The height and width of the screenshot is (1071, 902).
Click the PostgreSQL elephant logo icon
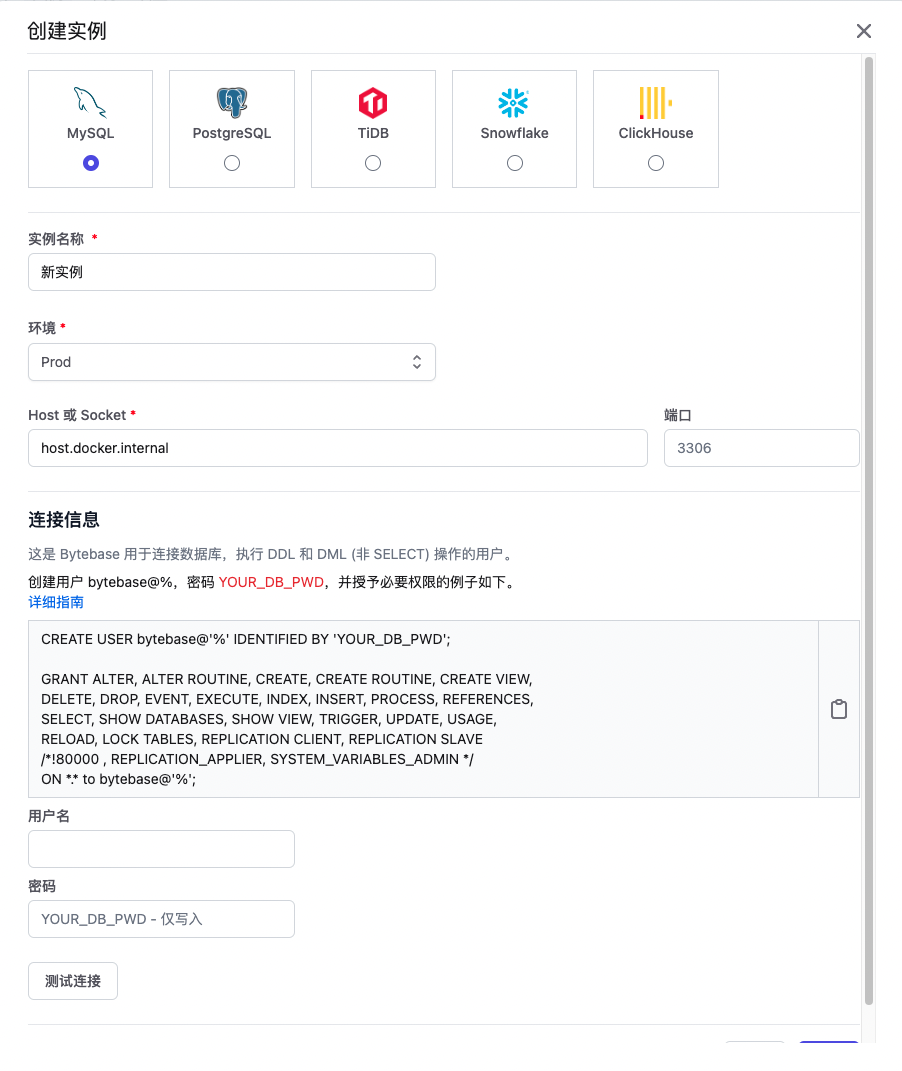(232, 102)
